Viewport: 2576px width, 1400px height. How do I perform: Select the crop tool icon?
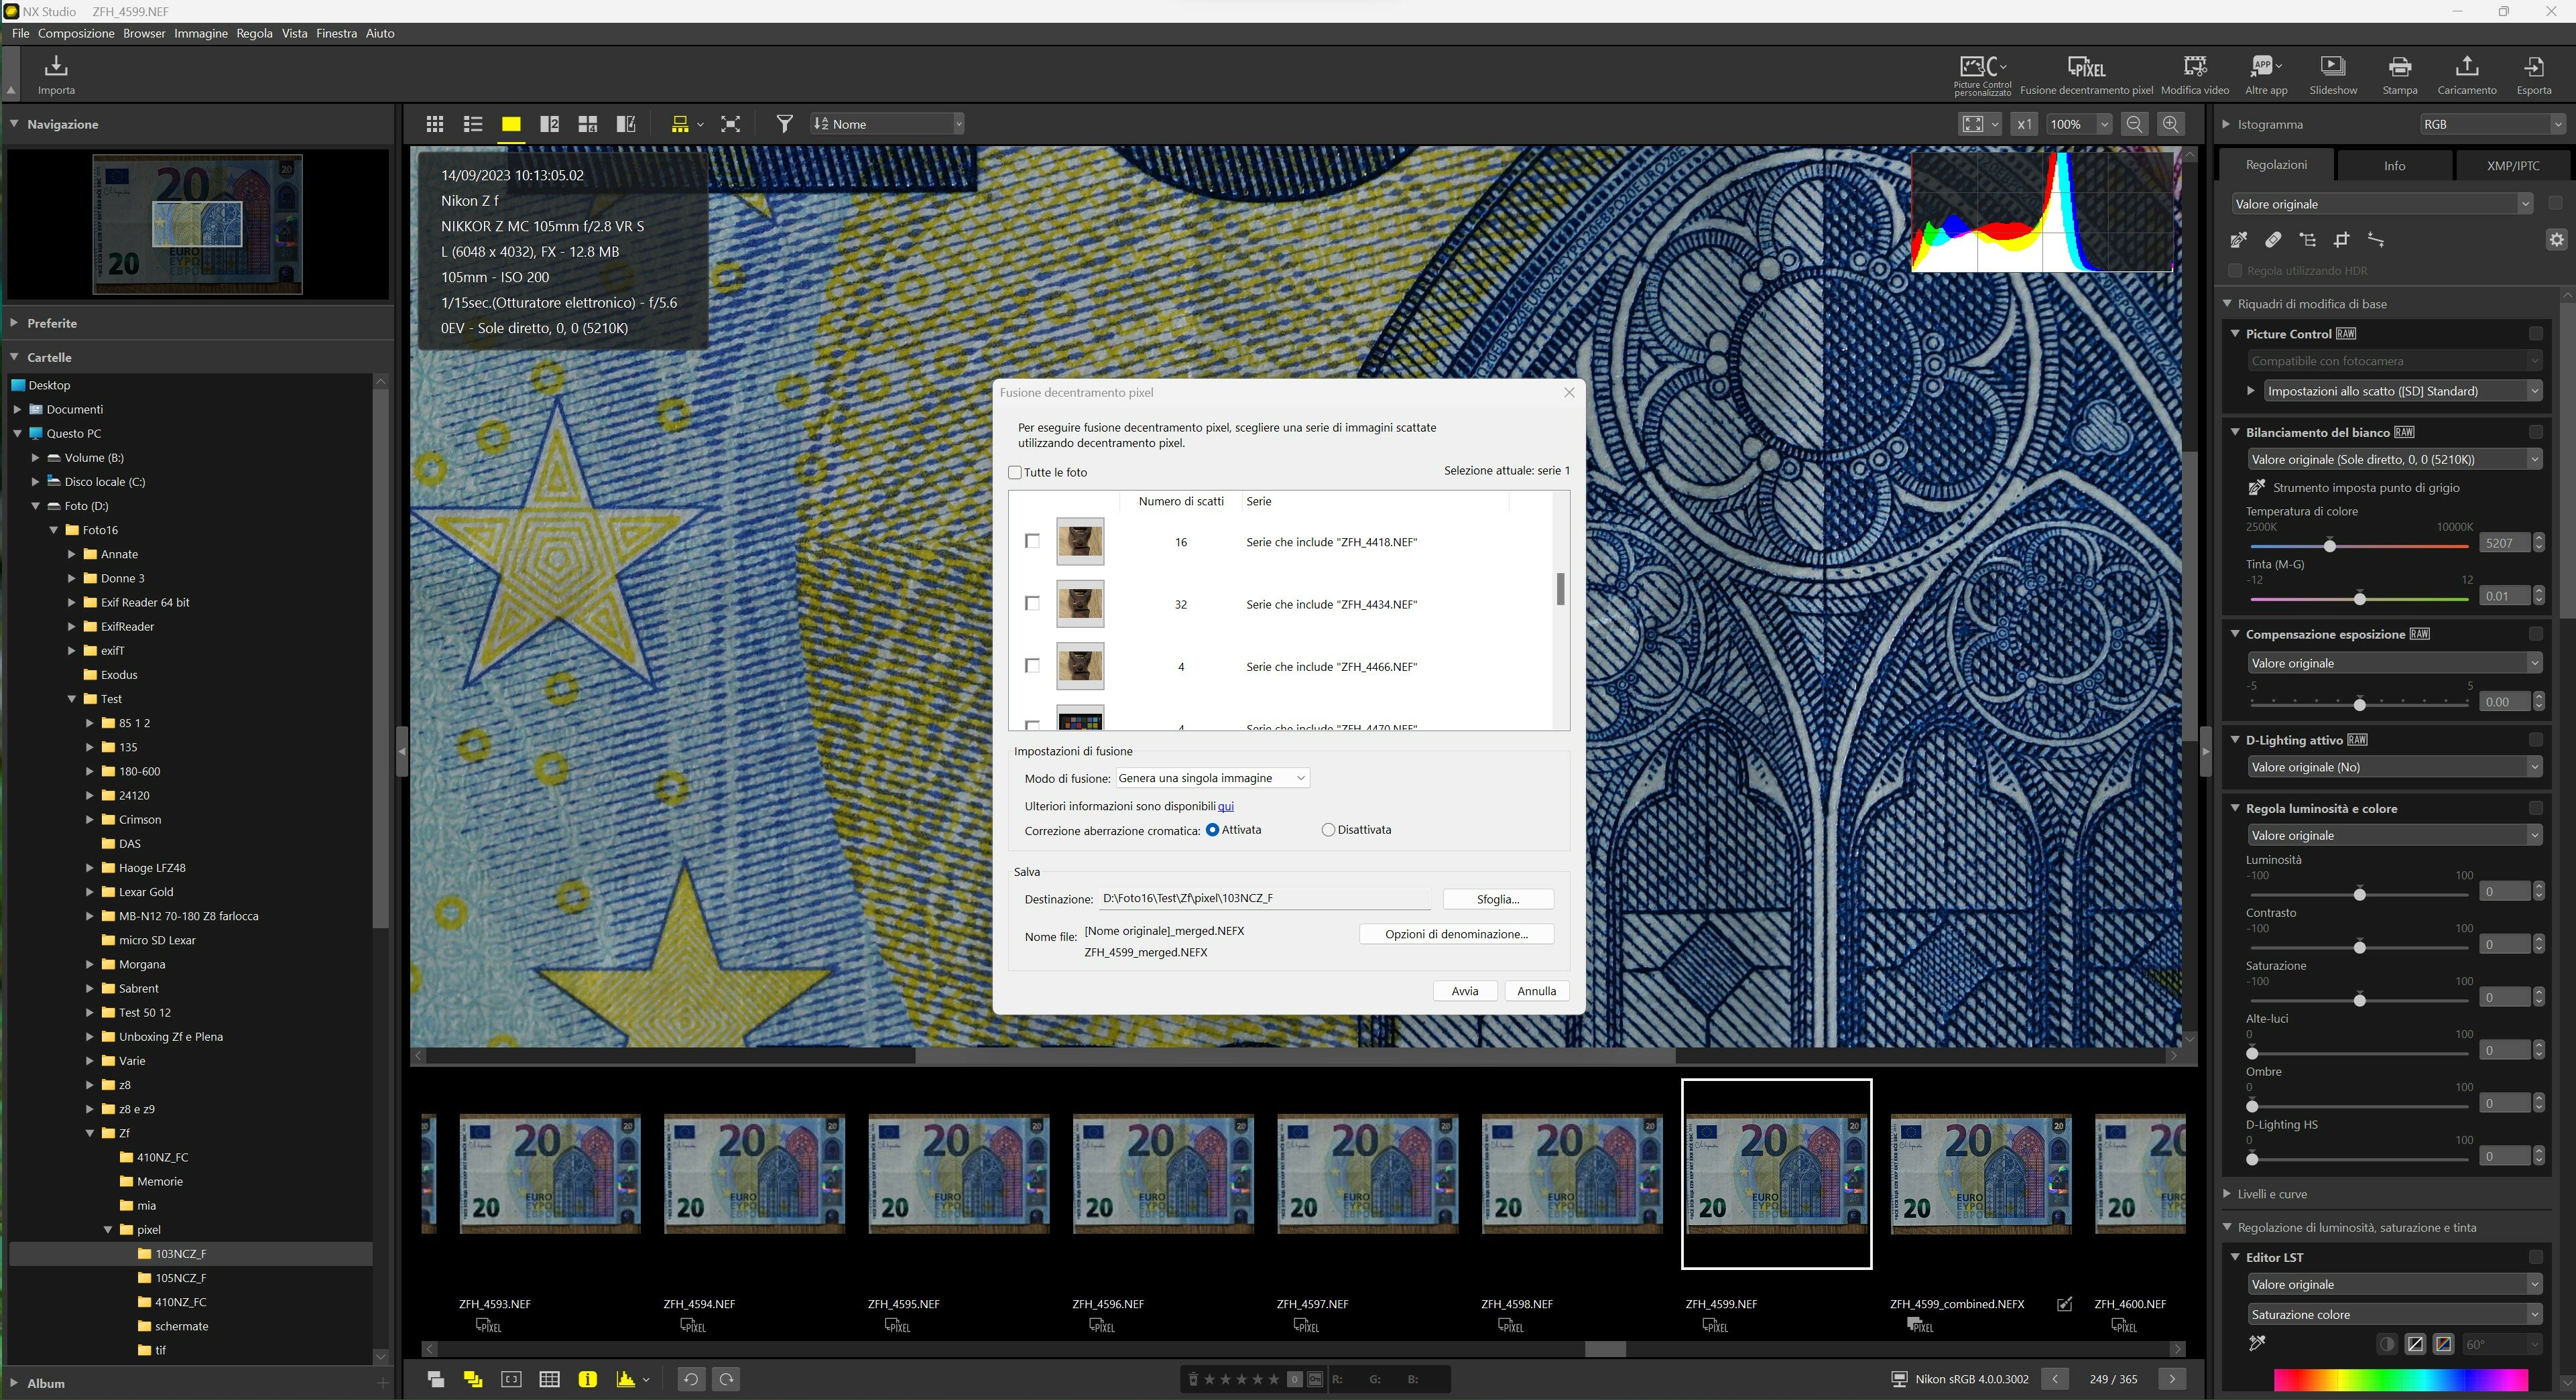pos(2341,240)
